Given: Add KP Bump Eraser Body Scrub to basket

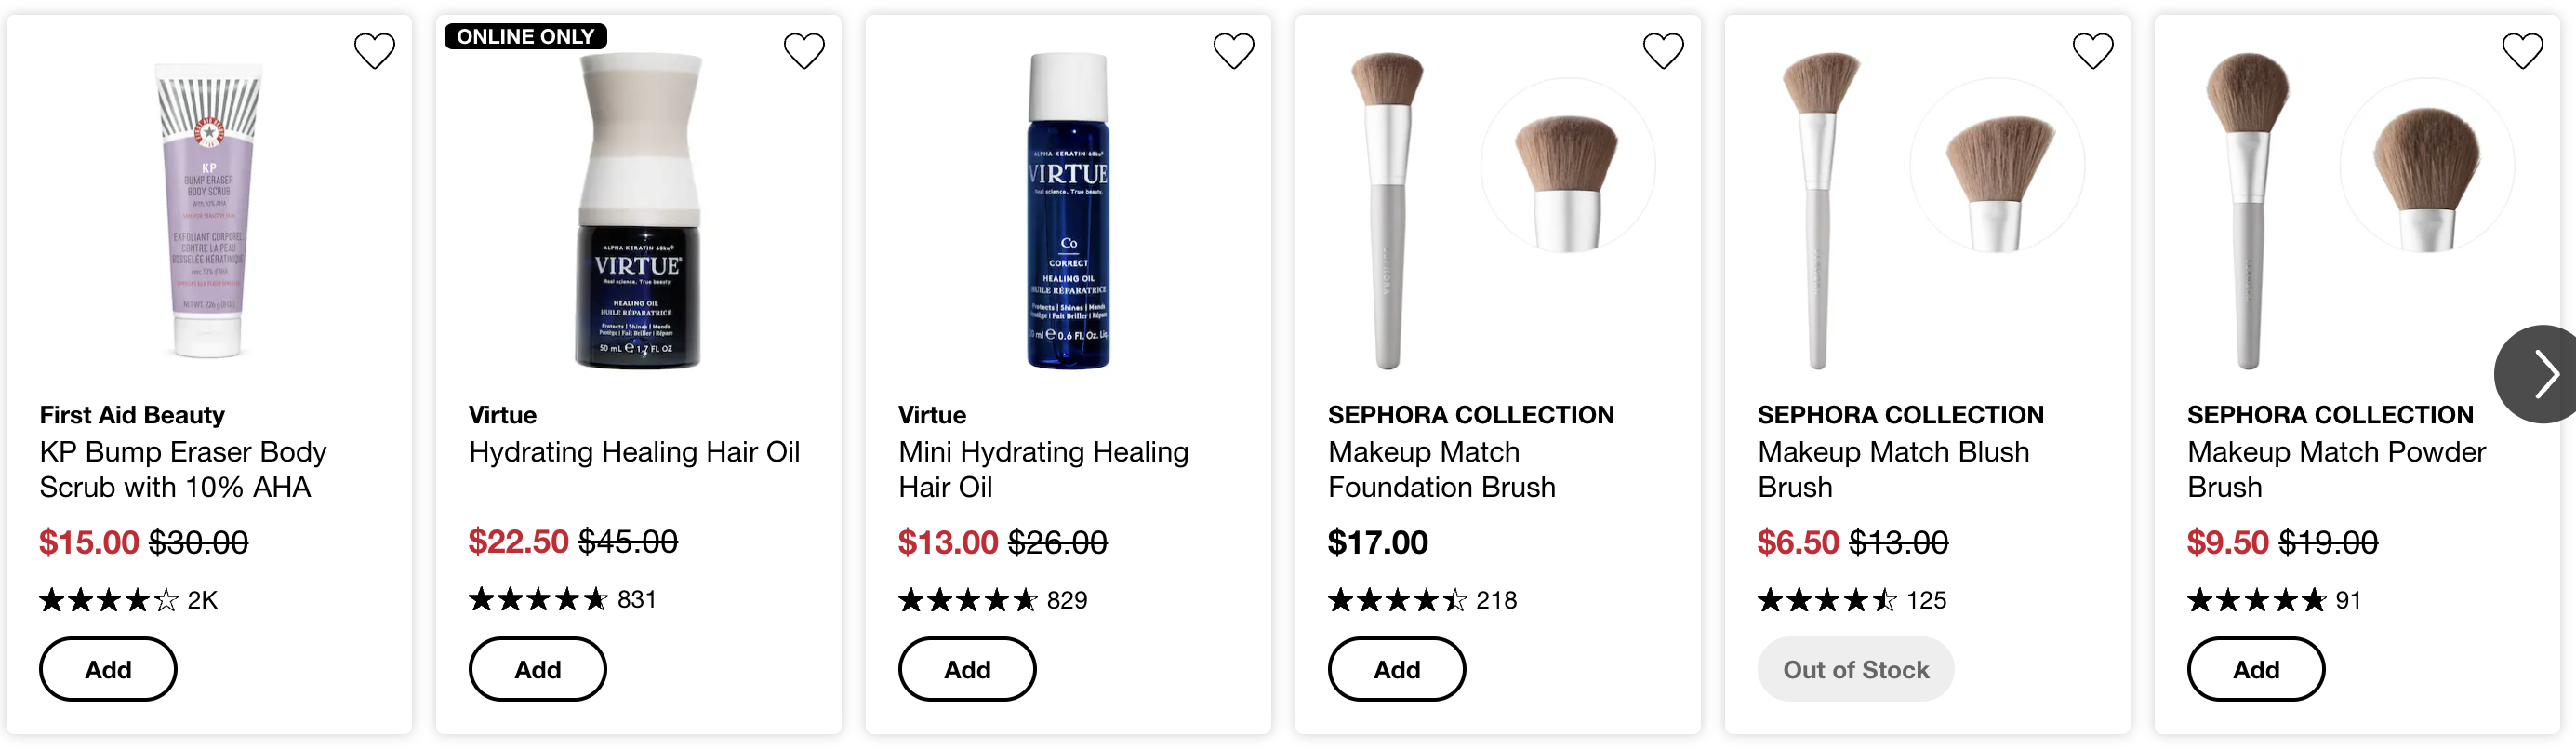Looking at the screenshot, I should pos(108,669).
